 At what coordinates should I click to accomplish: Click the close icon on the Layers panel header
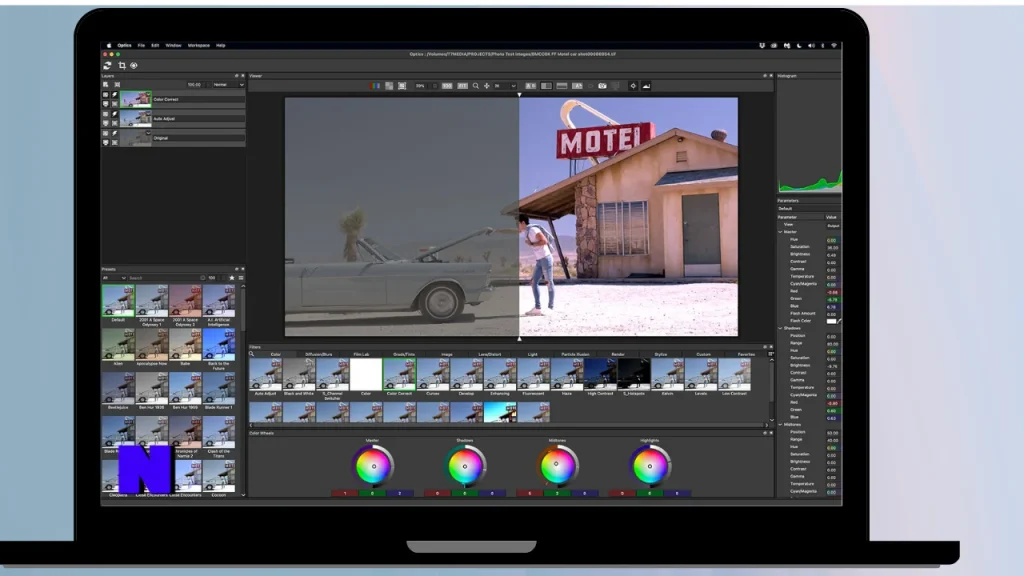coord(243,76)
